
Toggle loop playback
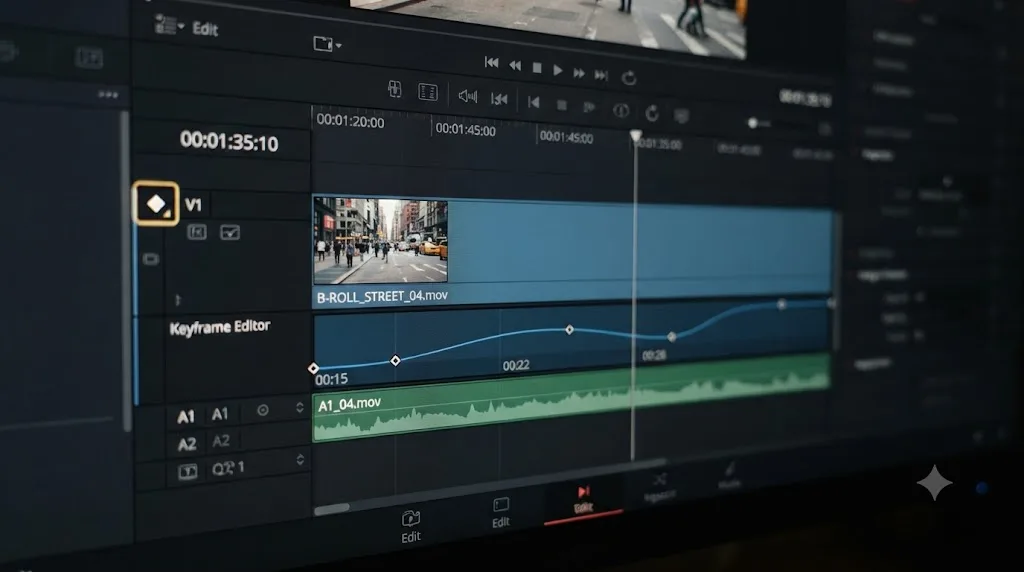(x=629, y=78)
